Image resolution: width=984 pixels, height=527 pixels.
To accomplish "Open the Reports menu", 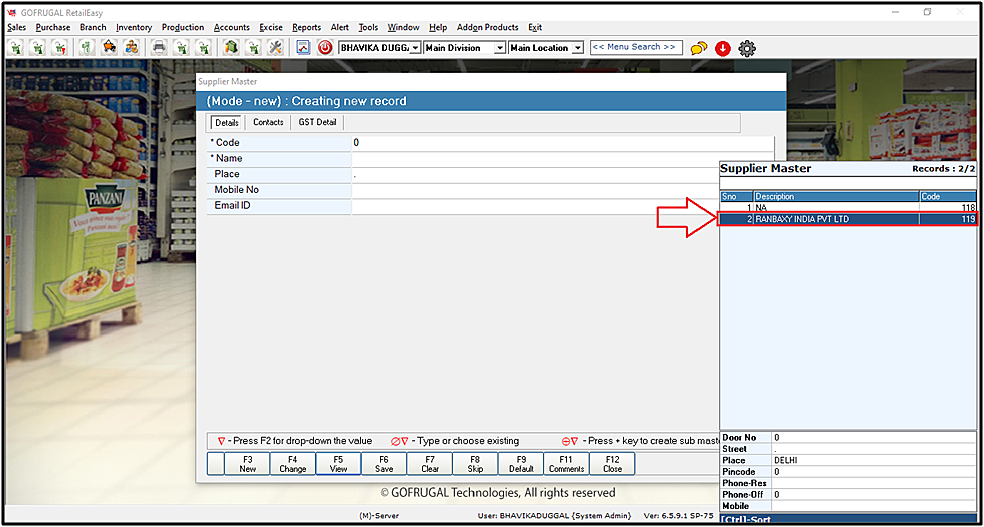I will point(306,27).
